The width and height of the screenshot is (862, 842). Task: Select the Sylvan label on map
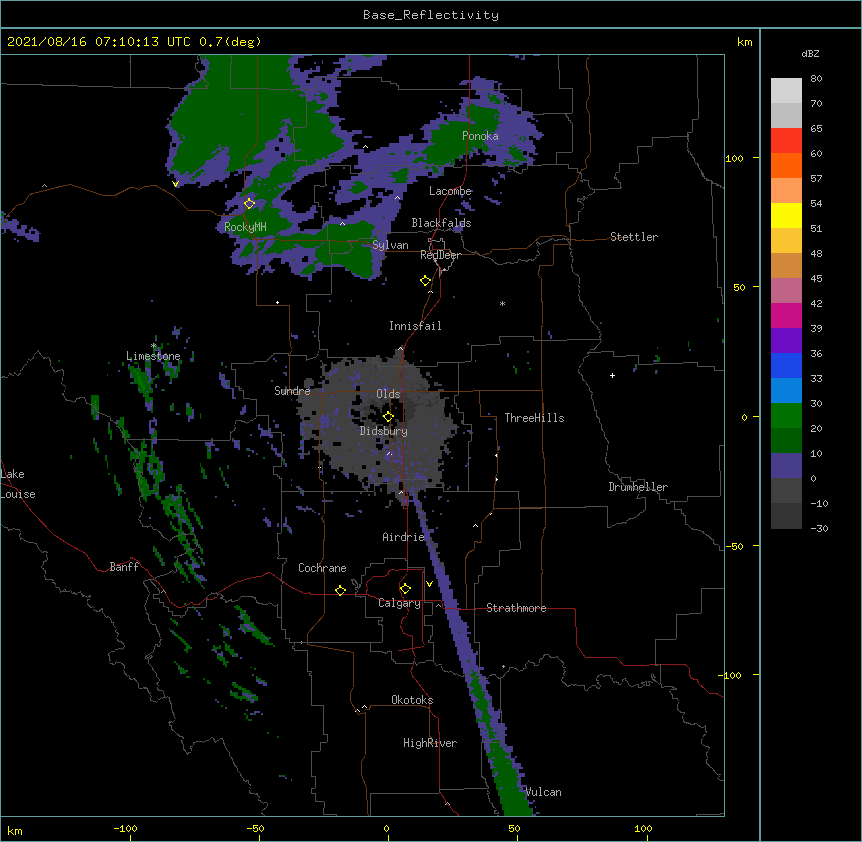[390, 245]
